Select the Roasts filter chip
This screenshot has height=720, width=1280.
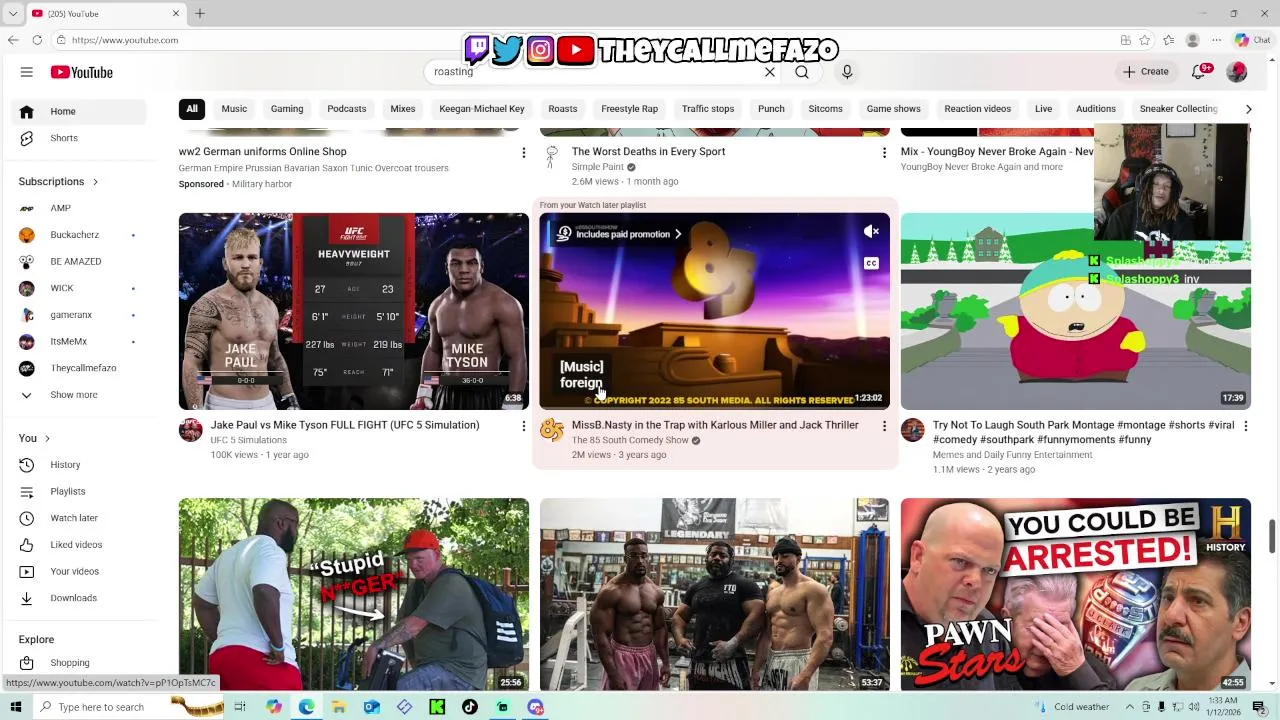click(563, 109)
